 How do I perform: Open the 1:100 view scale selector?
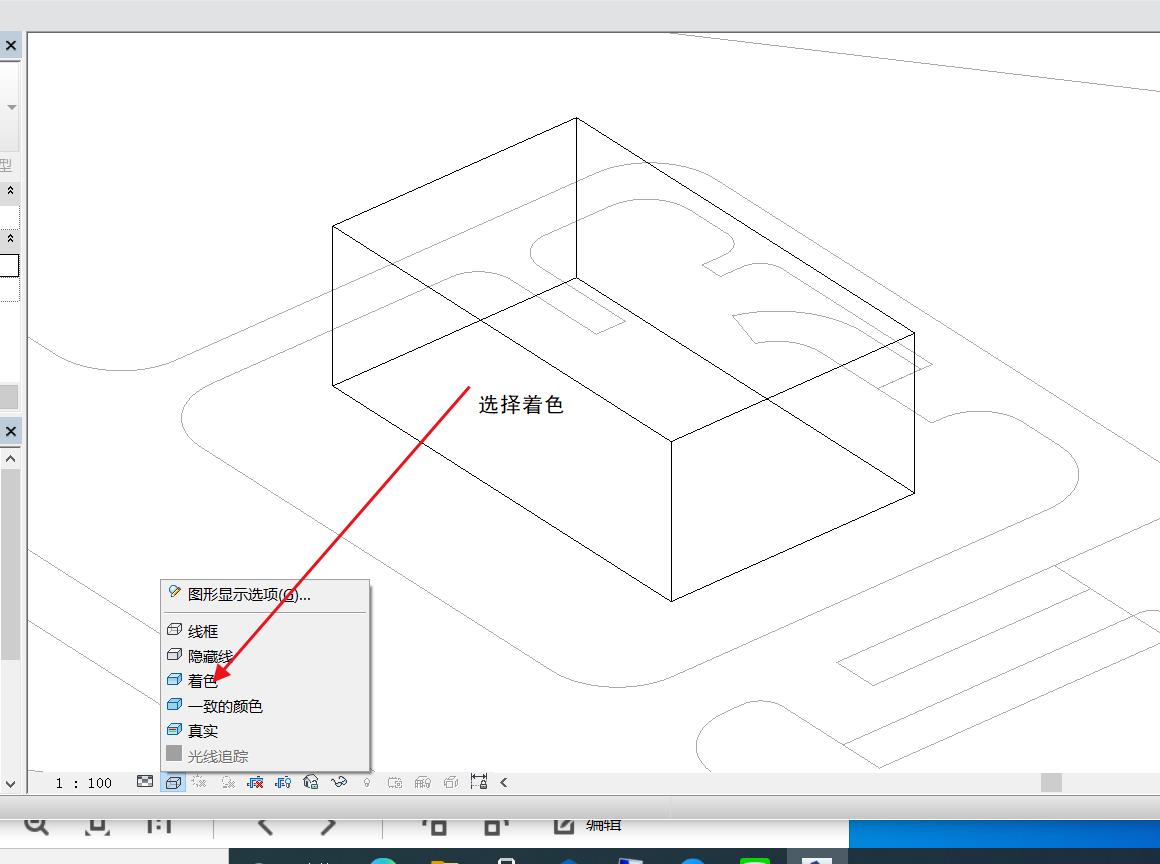[x=82, y=783]
